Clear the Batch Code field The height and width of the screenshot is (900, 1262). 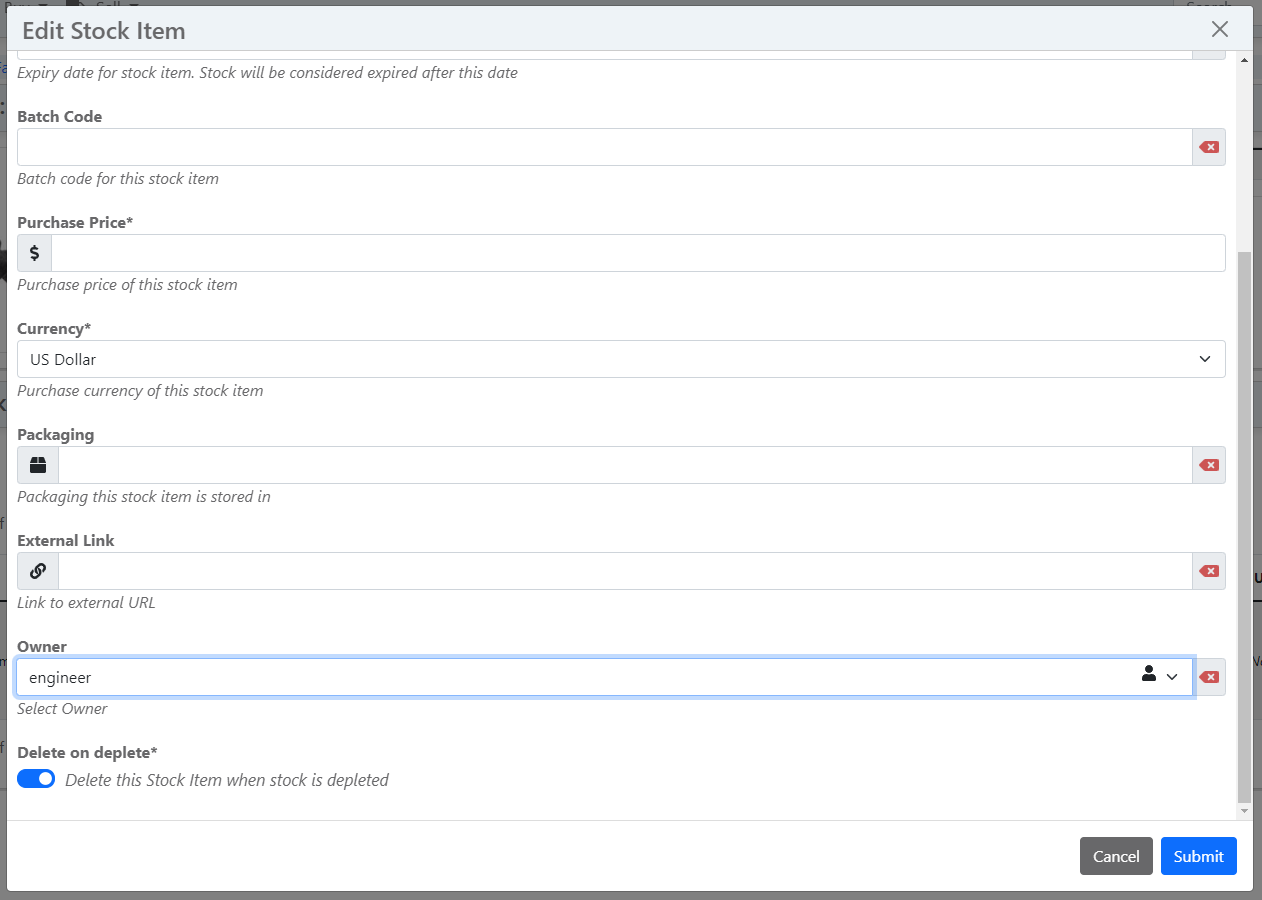(1208, 147)
